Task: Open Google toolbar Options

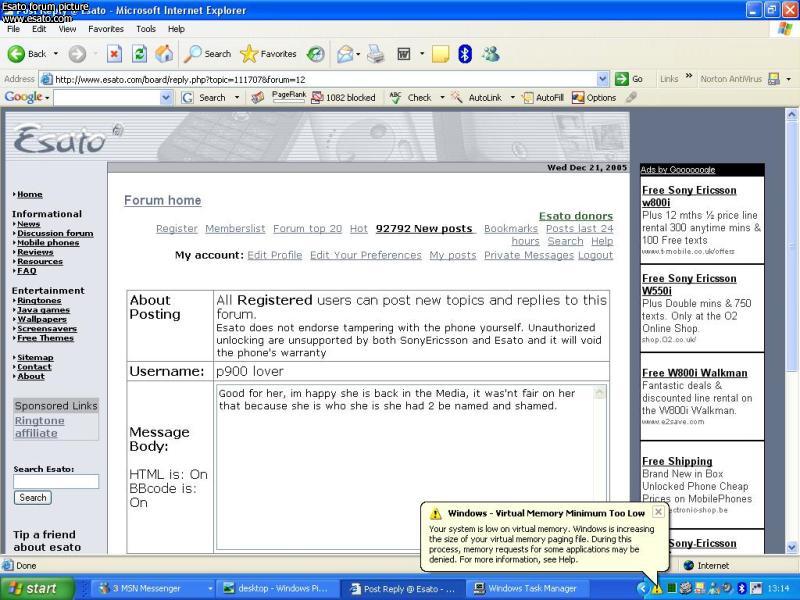Action: pos(594,97)
